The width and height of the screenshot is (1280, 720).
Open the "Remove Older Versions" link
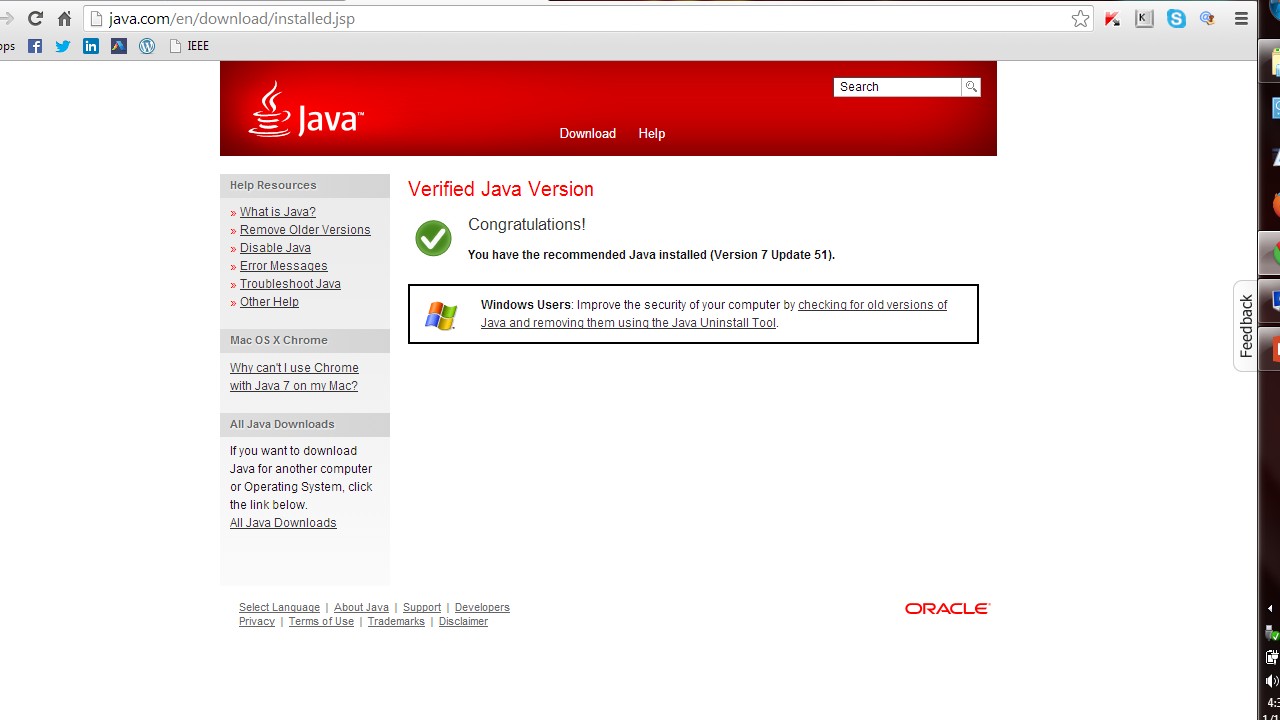pyautogui.click(x=305, y=230)
